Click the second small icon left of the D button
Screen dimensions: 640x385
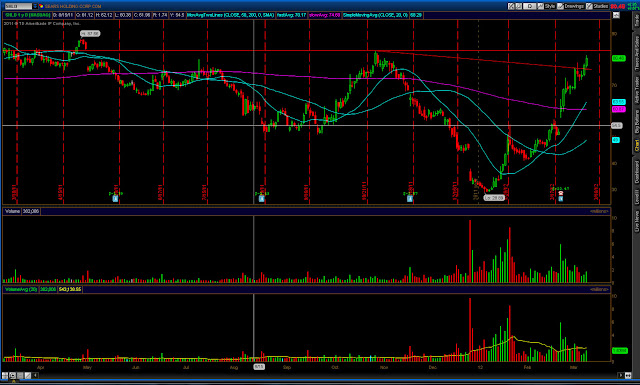click(x=519, y=6)
